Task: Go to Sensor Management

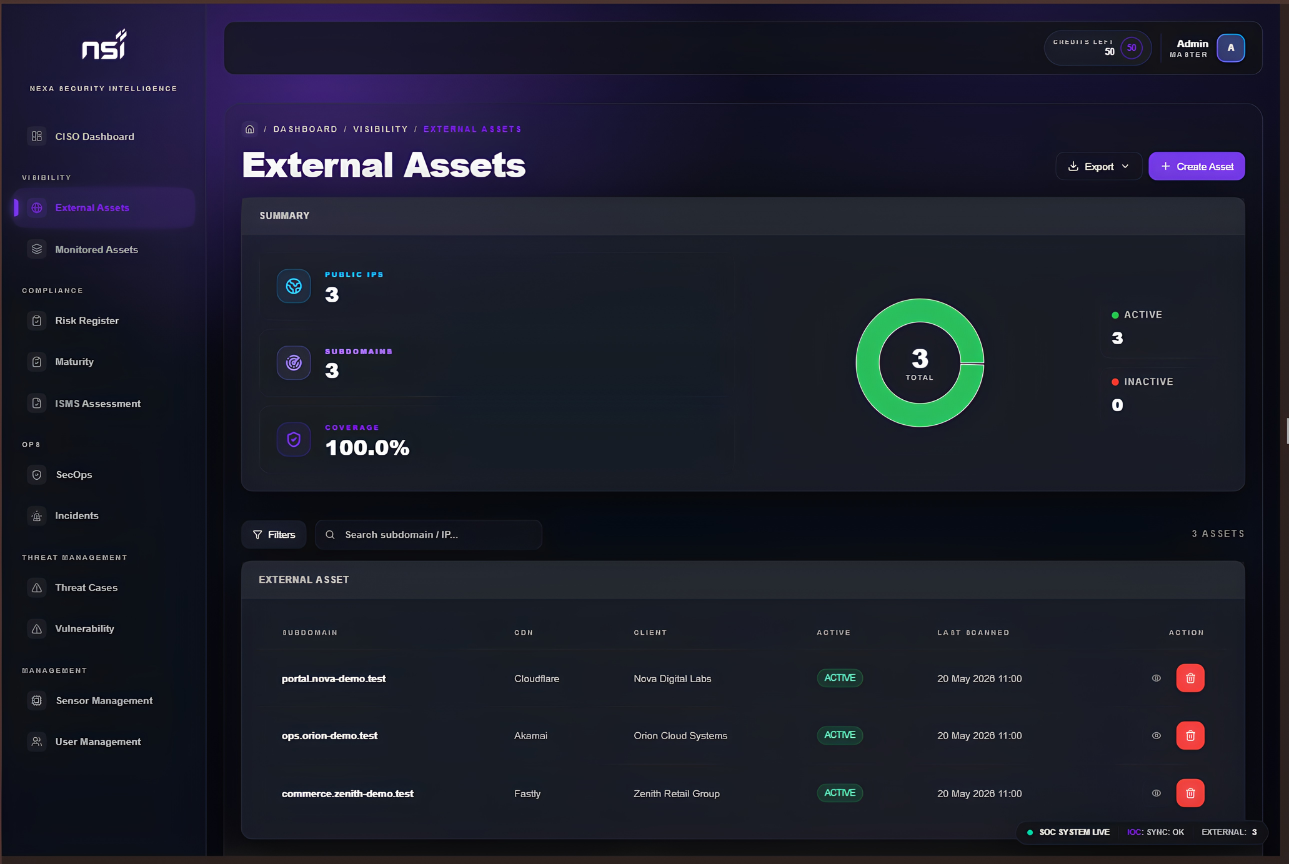Action: [103, 701]
